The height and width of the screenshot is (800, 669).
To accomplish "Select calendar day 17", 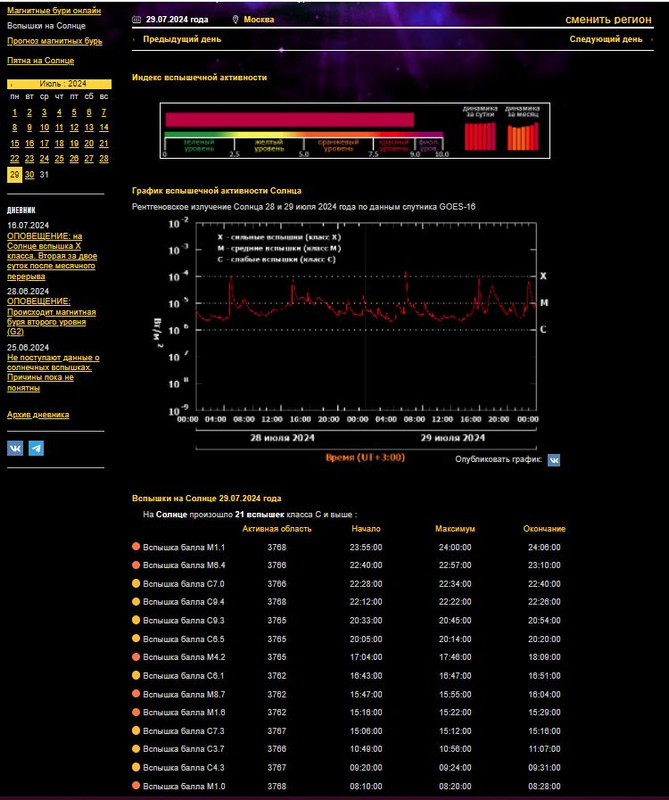I will (44, 143).
